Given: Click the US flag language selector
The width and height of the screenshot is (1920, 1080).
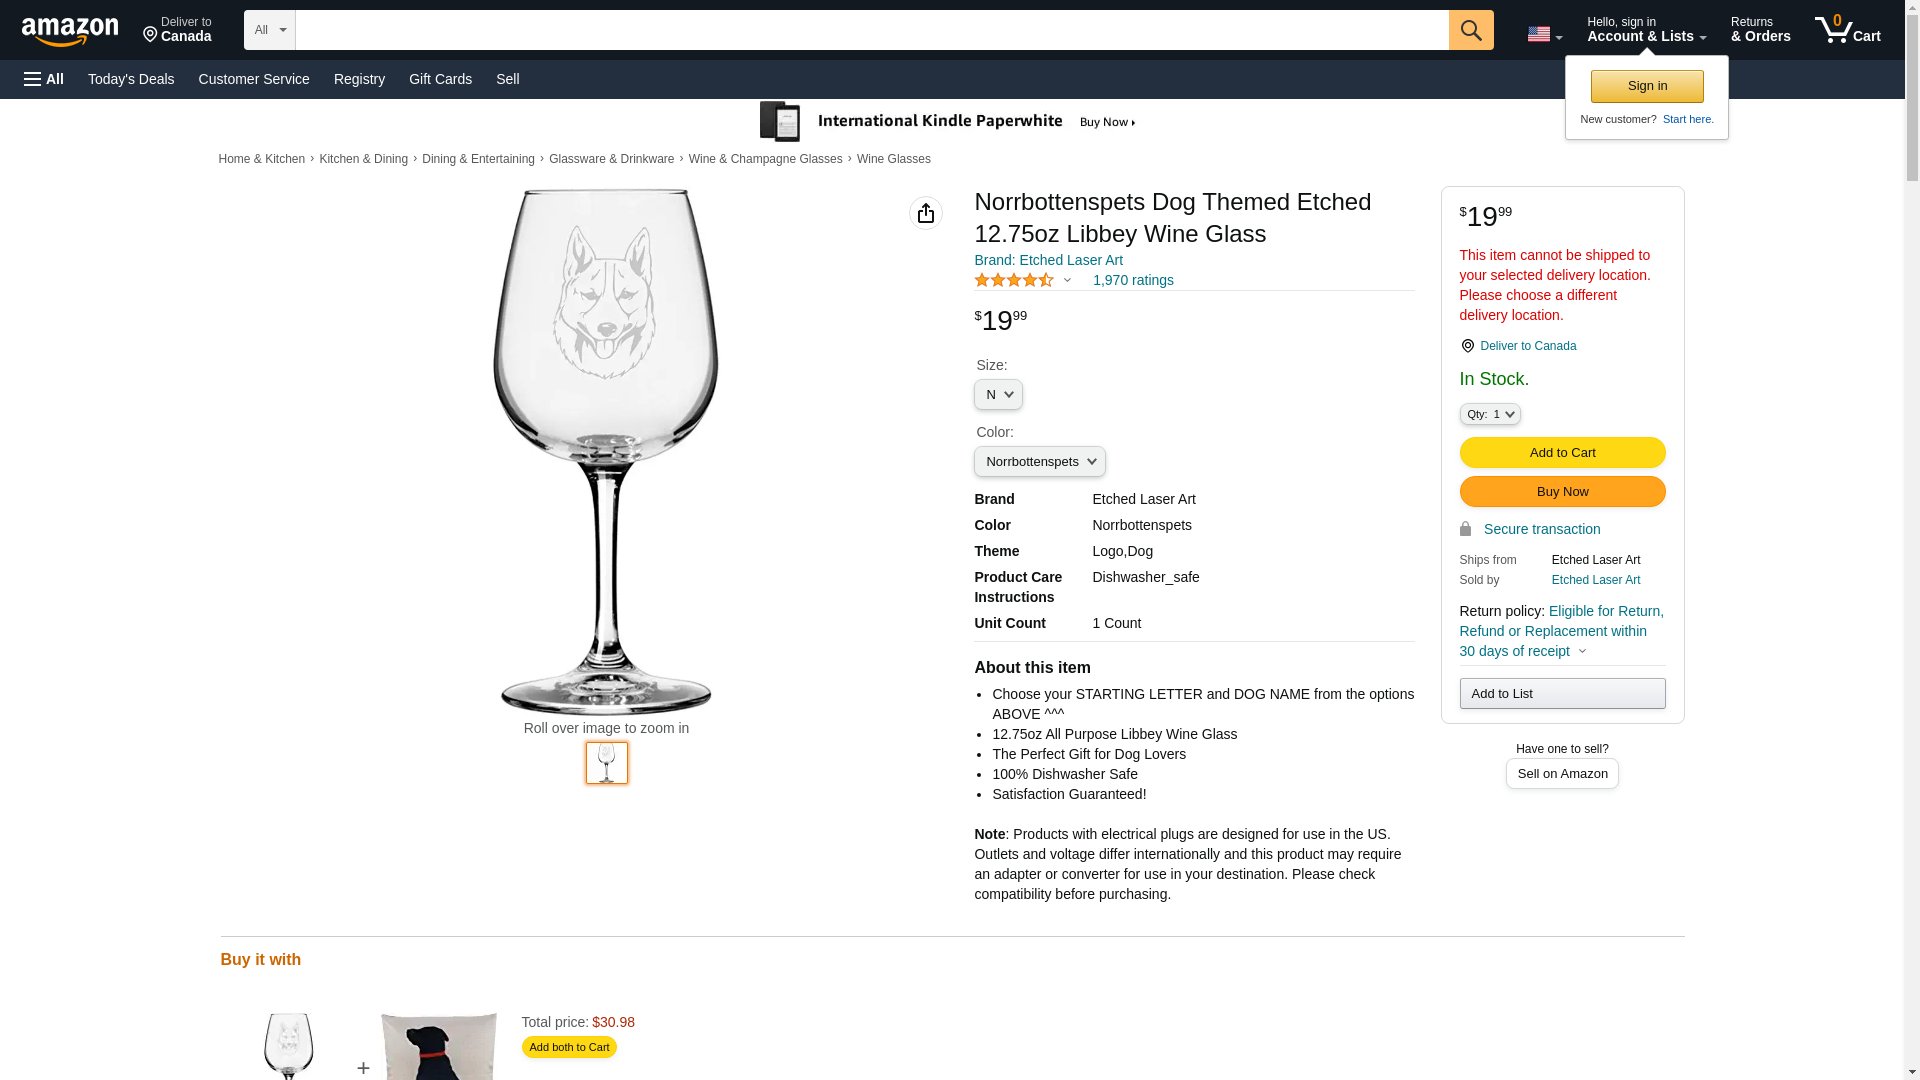Looking at the screenshot, I should coord(1545,34).
